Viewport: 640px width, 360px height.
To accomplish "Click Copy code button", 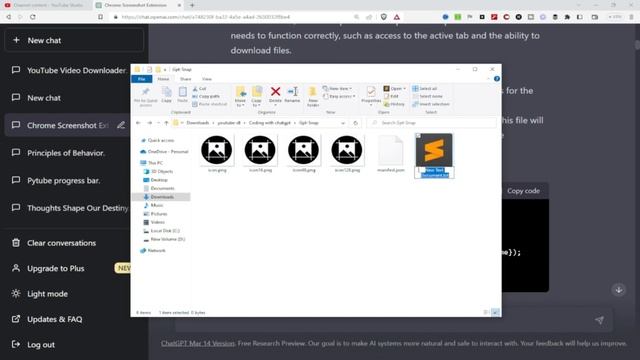I will 523,191.
